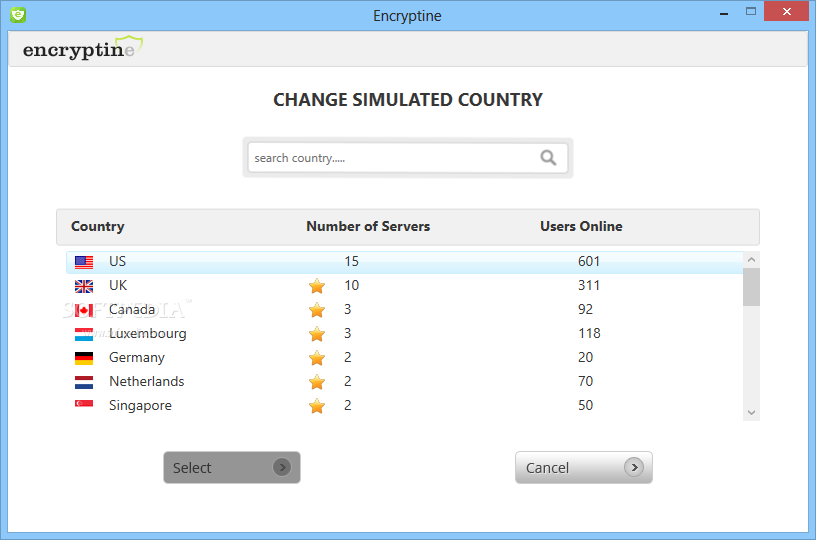Image resolution: width=816 pixels, height=540 pixels.
Task: Click the arrow icon on the Cancel button
Action: [634, 467]
